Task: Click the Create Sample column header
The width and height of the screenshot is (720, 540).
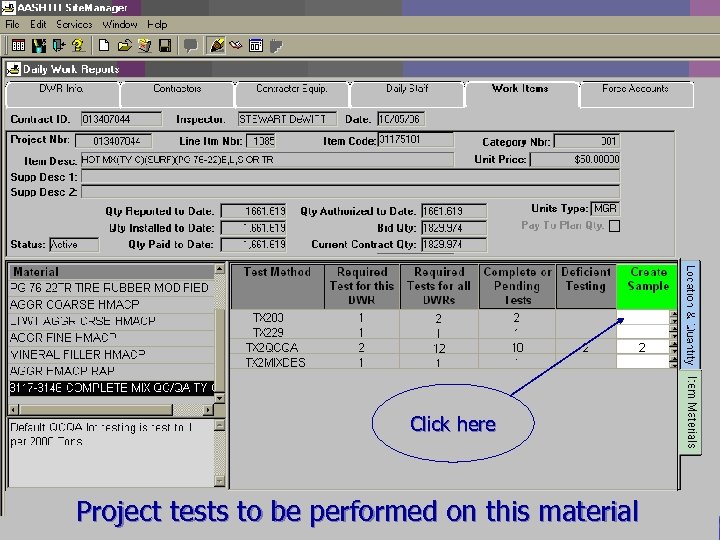Action: point(647,286)
